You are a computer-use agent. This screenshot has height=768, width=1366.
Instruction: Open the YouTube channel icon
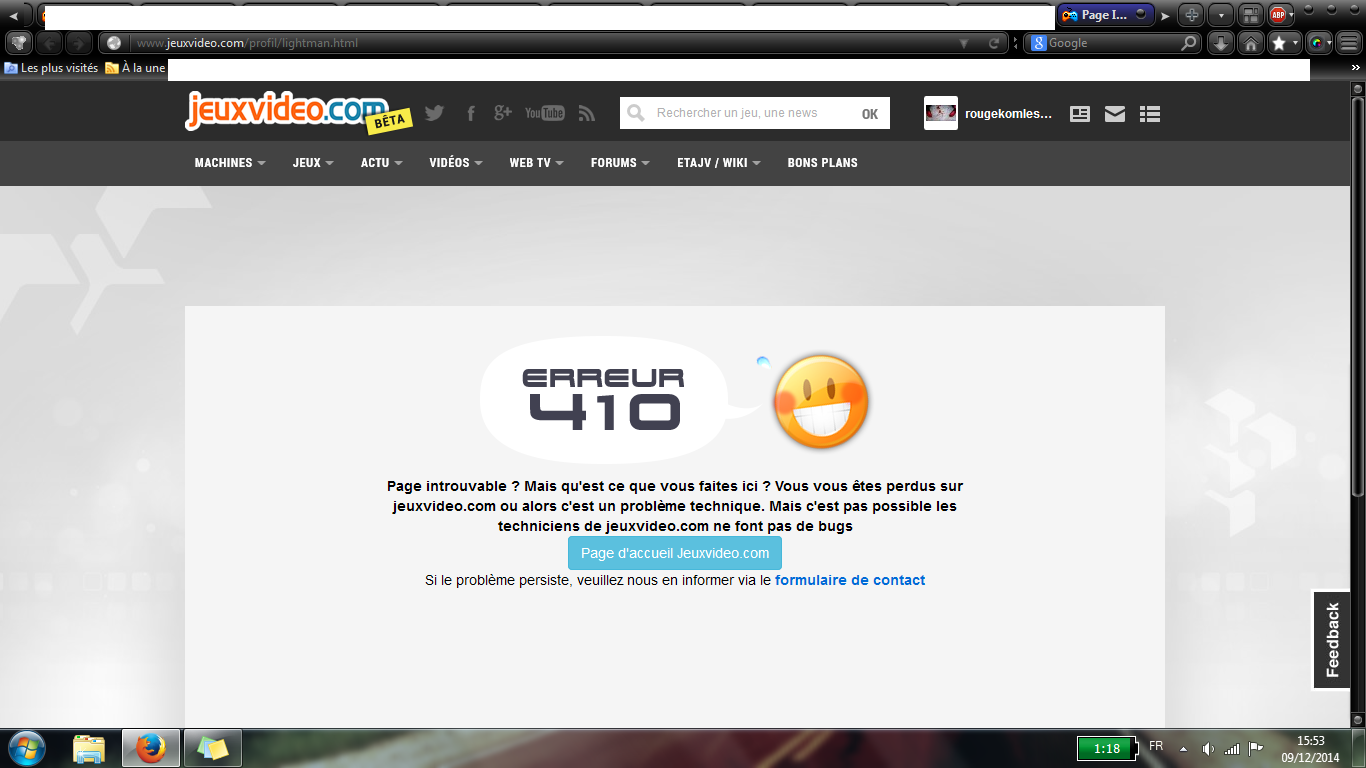click(x=545, y=113)
